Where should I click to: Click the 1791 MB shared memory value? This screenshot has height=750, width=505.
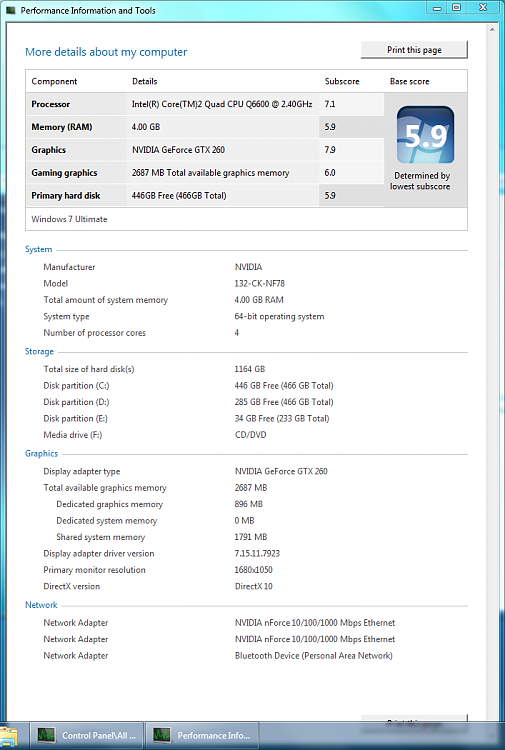coord(251,537)
